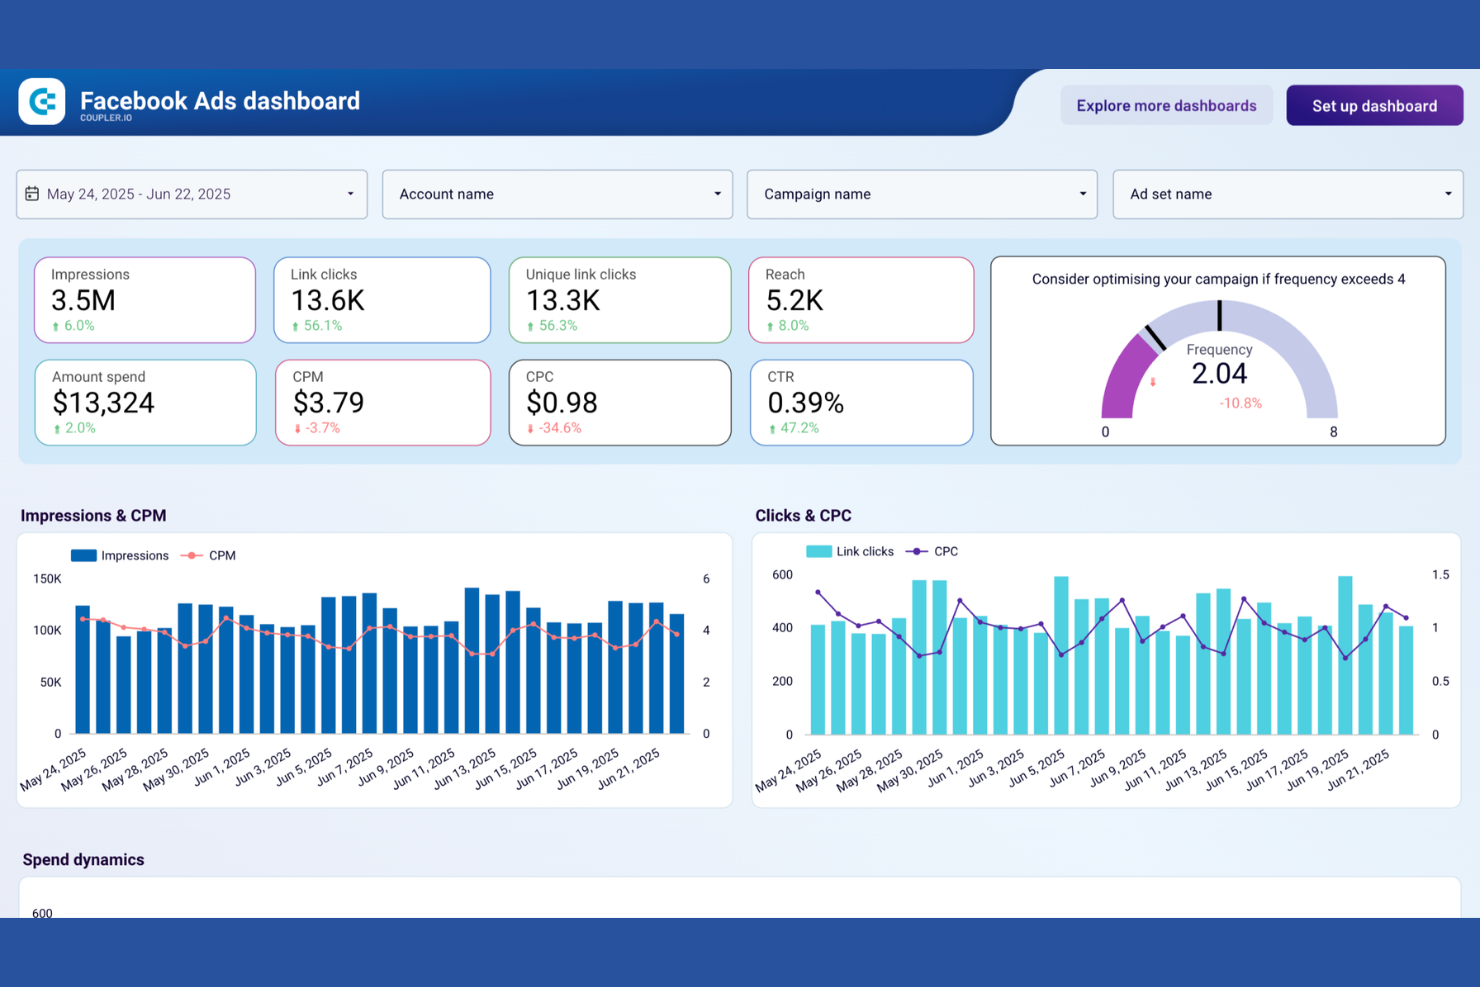Click the red down arrow inside frequency gauge

coord(1153,382)
